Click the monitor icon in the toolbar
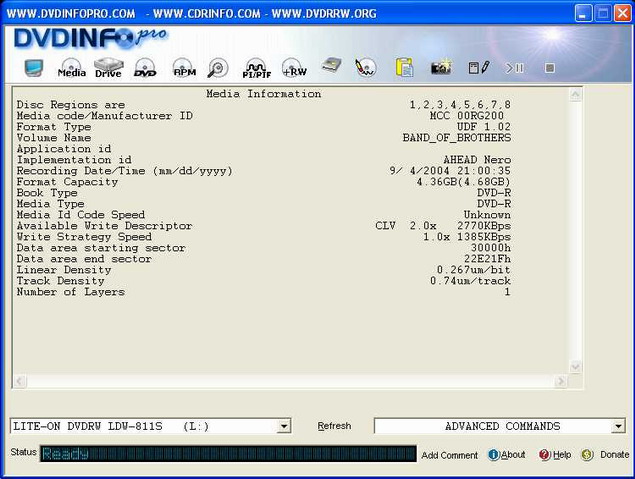Image resolution: width=635 pixels, height=479 pixels. 34,68
